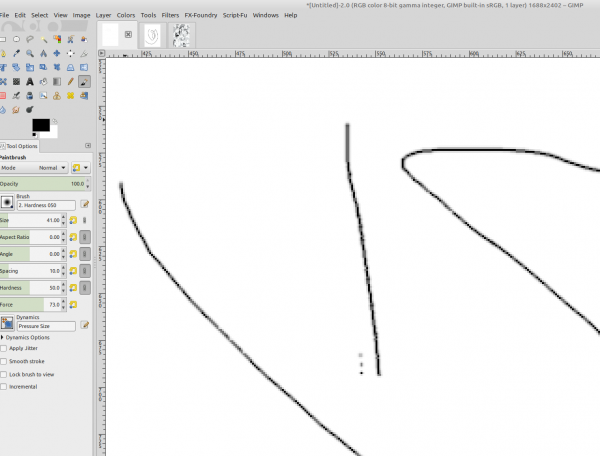The height and width of the screenshot is (456, 600).
Task: Open the Filters menu
Action: 170,15
